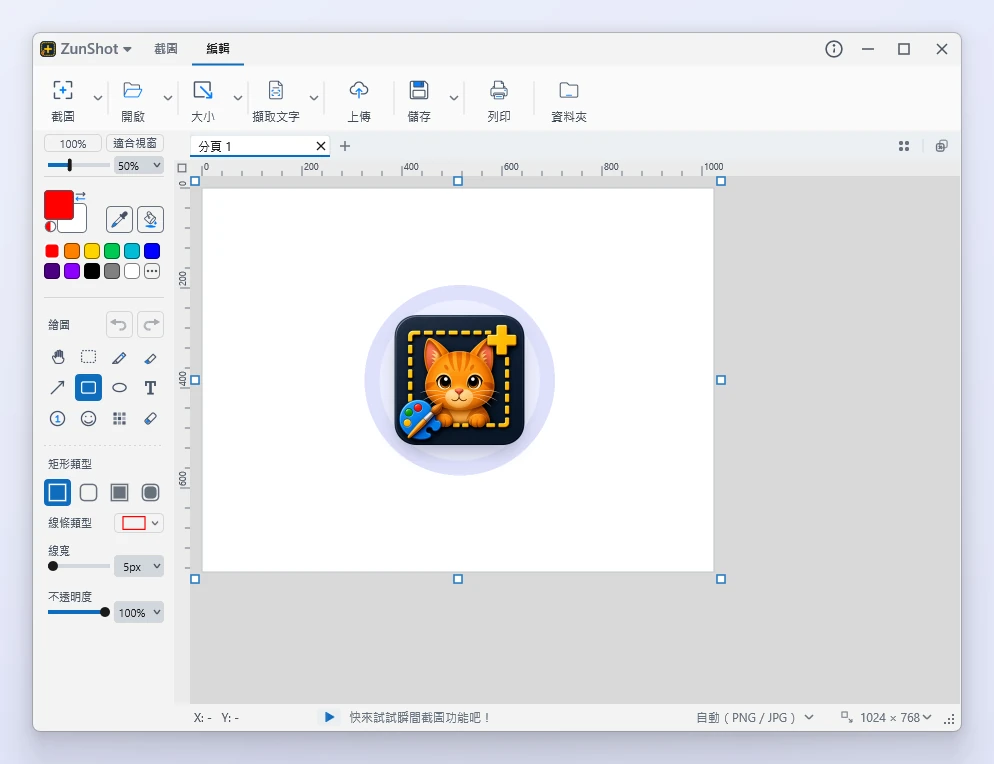
Task: Switch to the 編輯 tab
Action: pyautogui.click(x=217, y=49)
